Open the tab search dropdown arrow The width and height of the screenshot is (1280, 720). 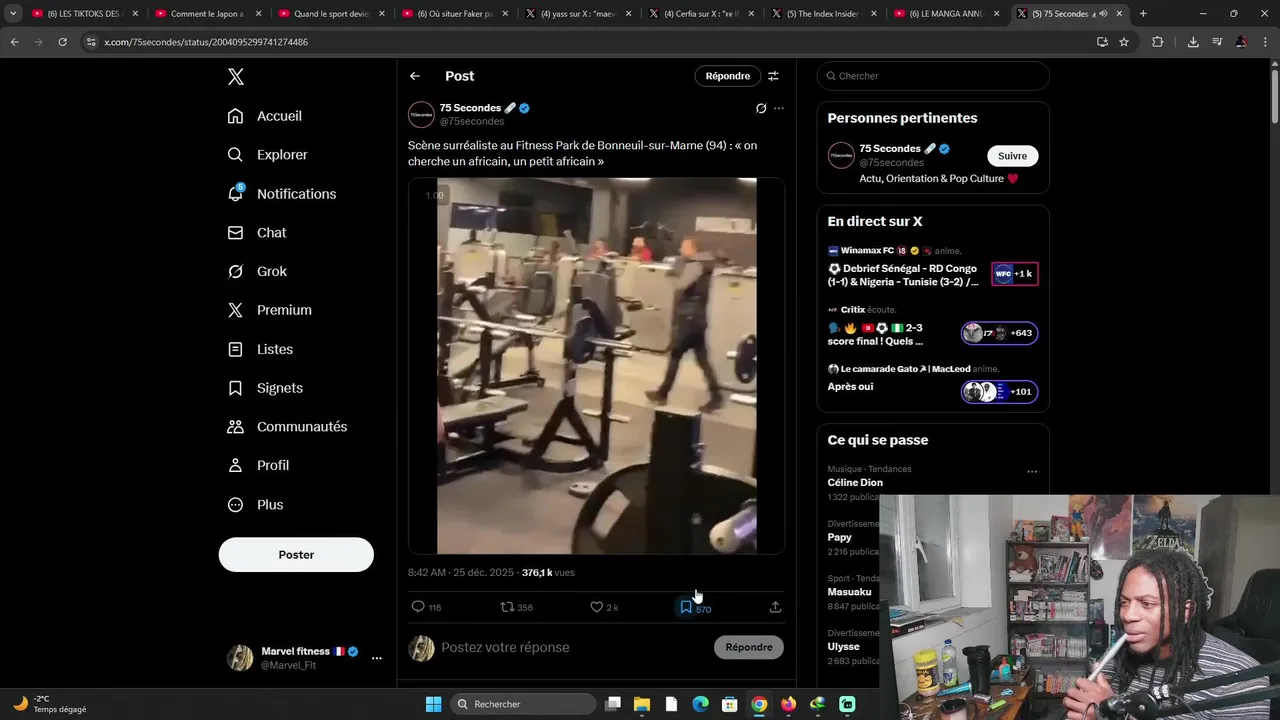tap(13, 14)
